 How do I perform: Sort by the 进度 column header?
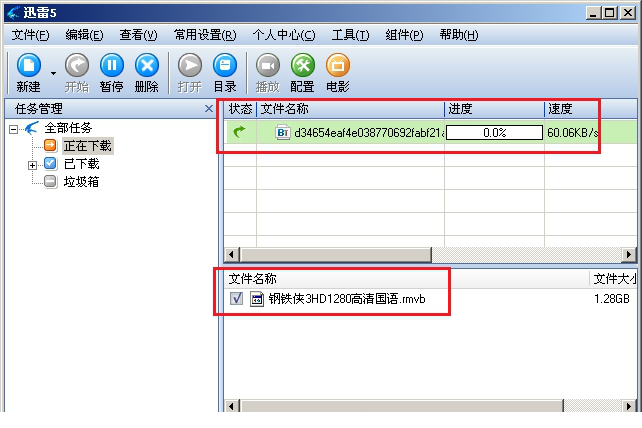coord(495,109)
